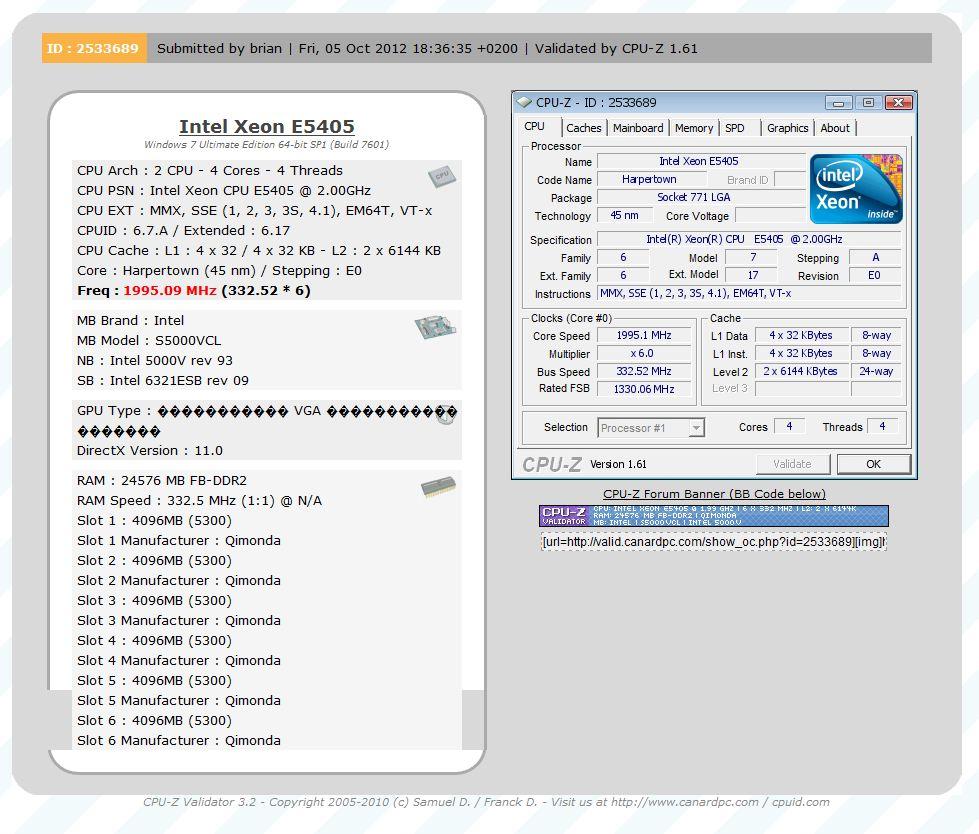Click the Slot 3 Manufacturer : Qimonda line
Viewport: 979px width, 834px height.
point(179,621)
